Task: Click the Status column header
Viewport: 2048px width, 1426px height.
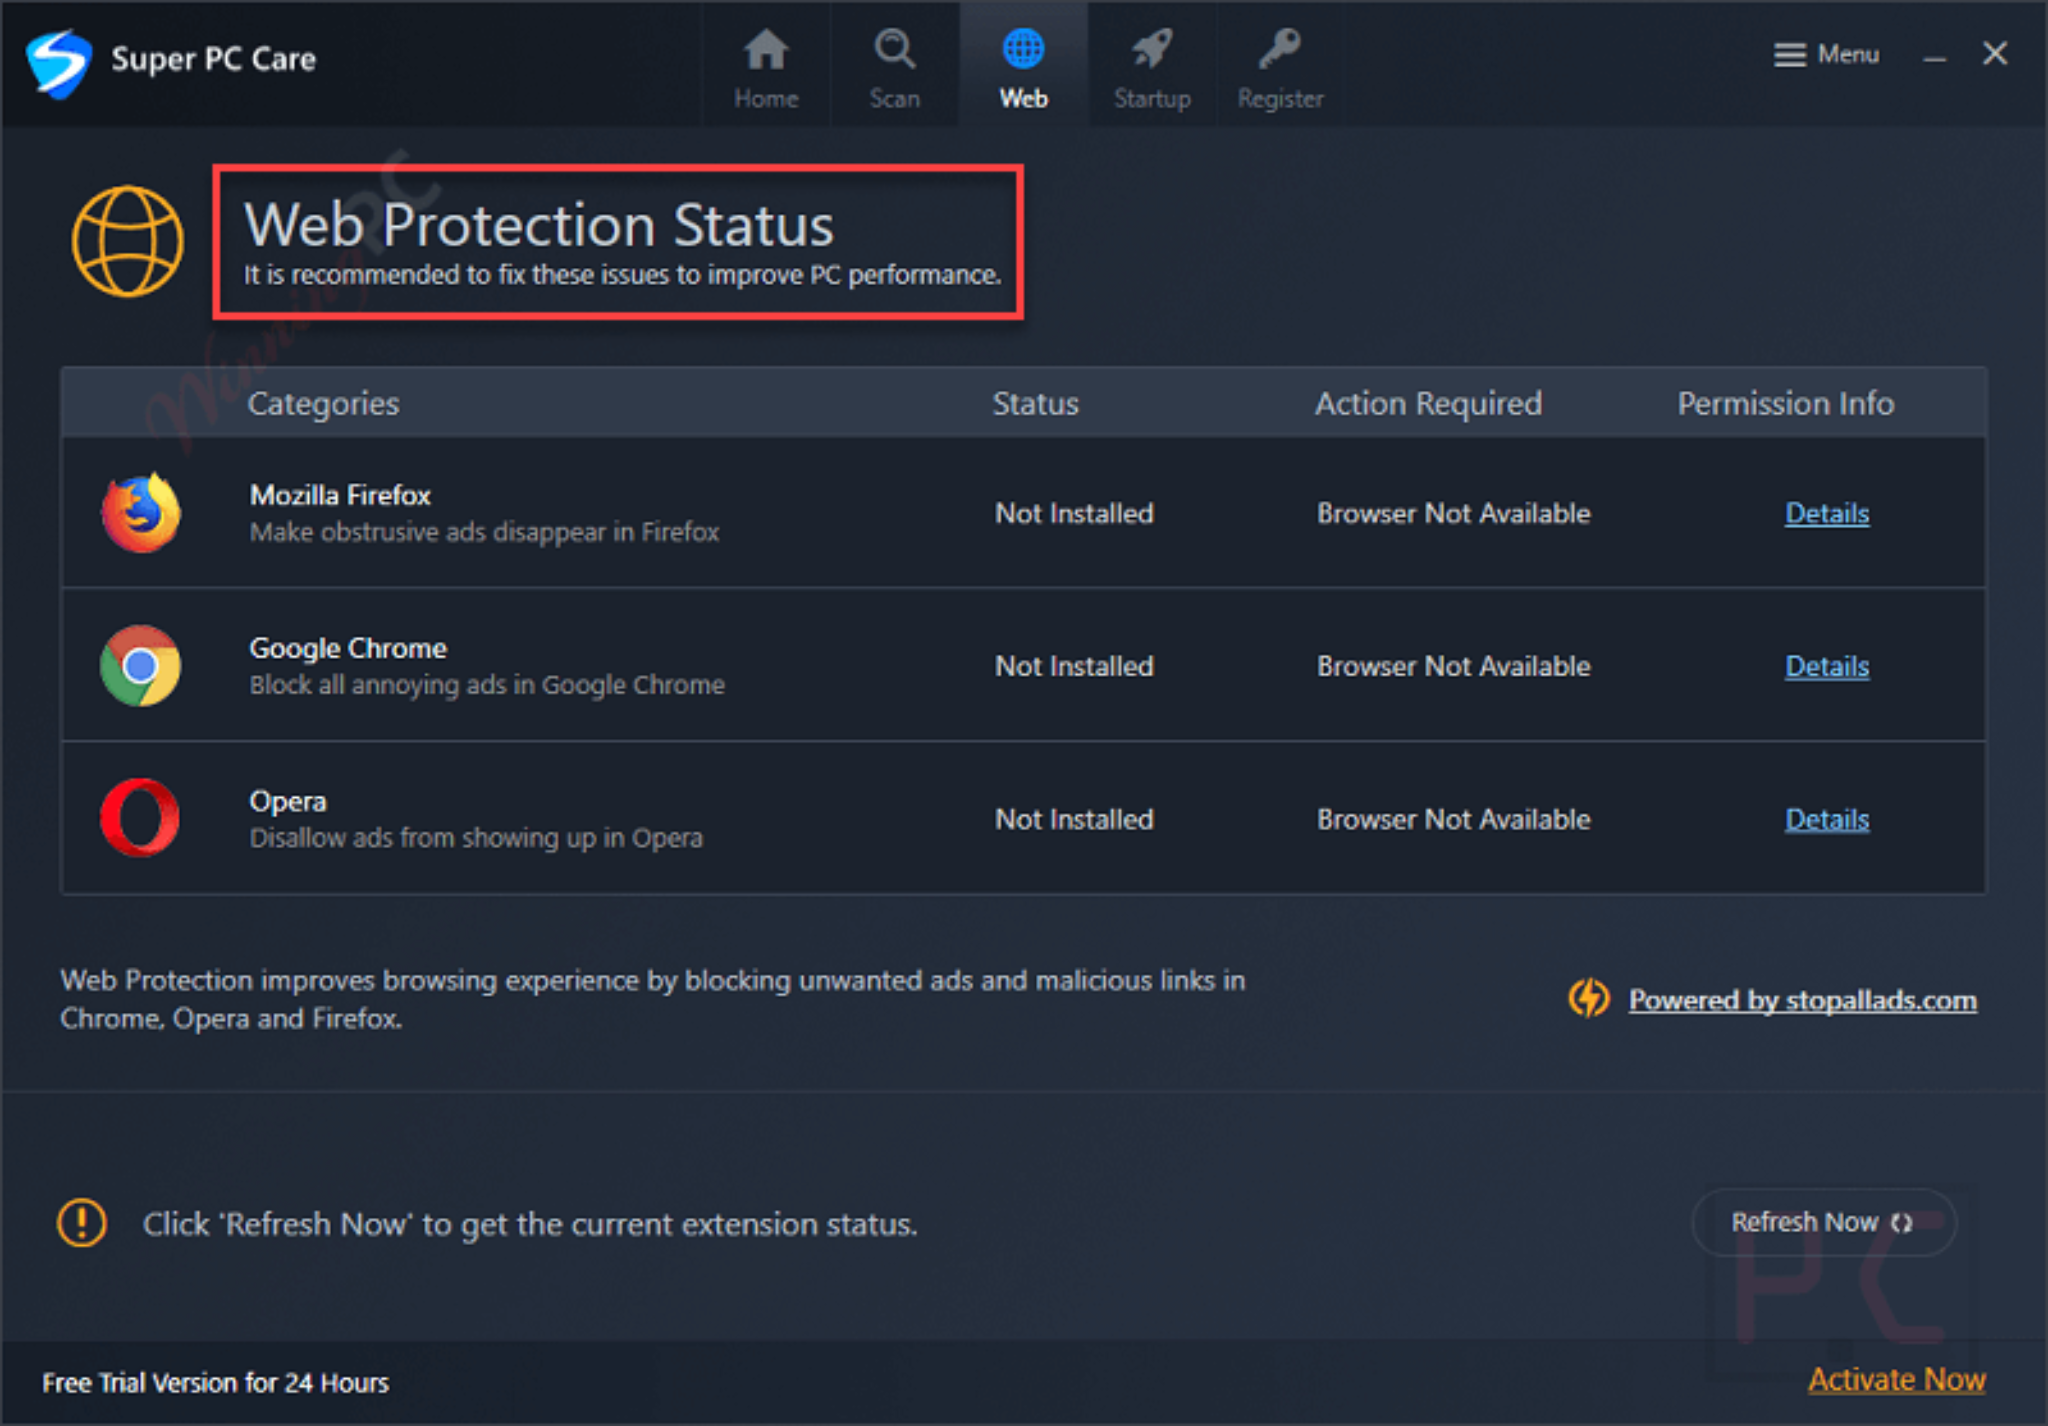Action: click(1035, 403)
